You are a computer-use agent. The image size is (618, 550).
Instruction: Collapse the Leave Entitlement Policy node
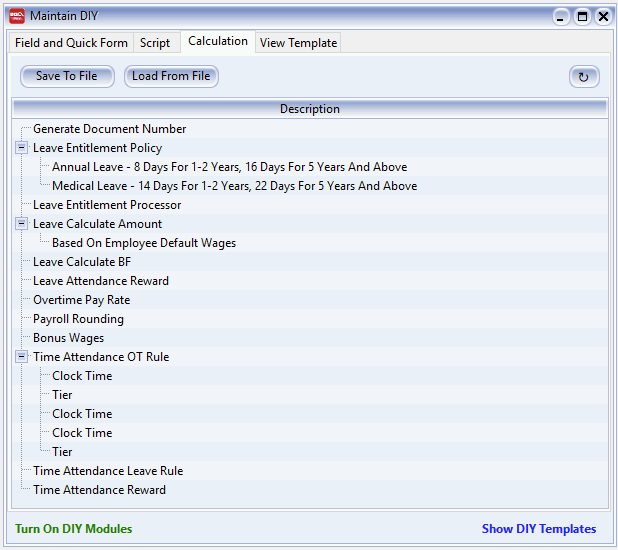(x=22, y=148)
